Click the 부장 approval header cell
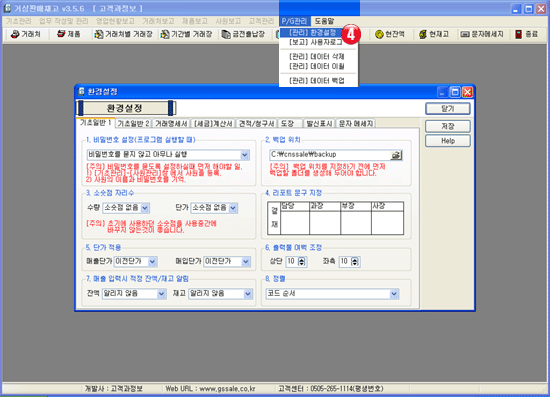Viewport: 550px width, 397px height. click(356, 207)
